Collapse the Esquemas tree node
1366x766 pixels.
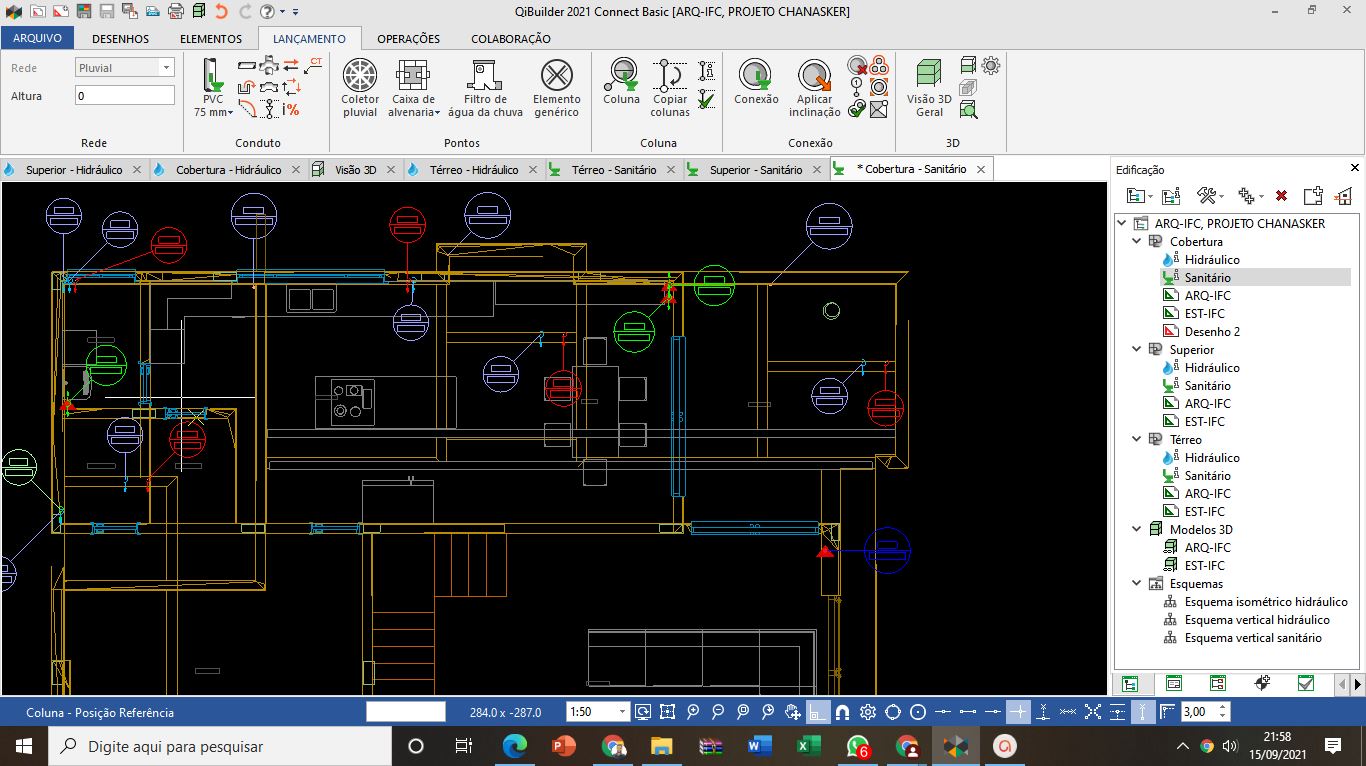pos(1137,583)
